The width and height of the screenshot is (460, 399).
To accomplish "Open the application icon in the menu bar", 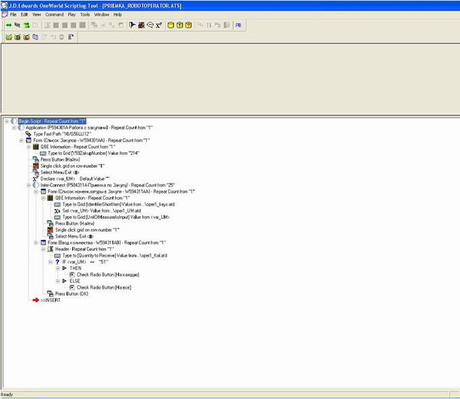I will 5,14.
